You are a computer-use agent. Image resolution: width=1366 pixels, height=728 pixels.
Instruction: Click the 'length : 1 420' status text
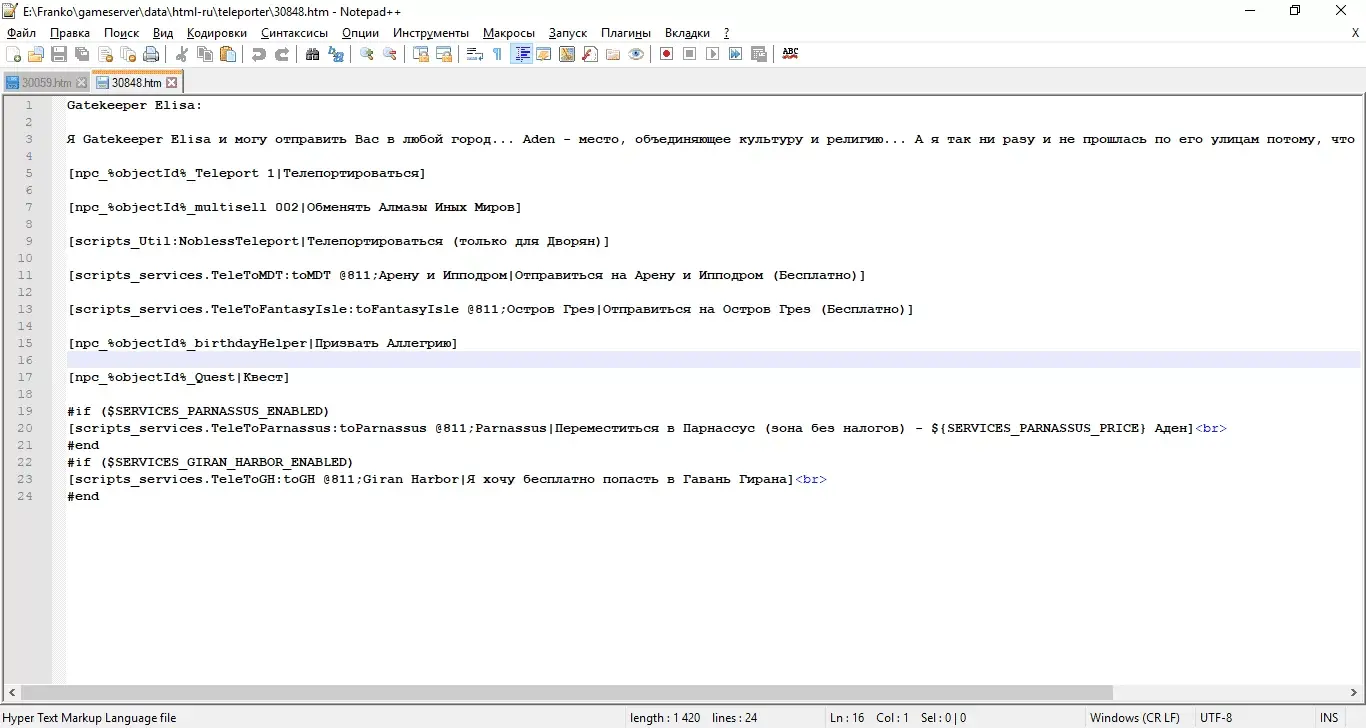[665, 717]
